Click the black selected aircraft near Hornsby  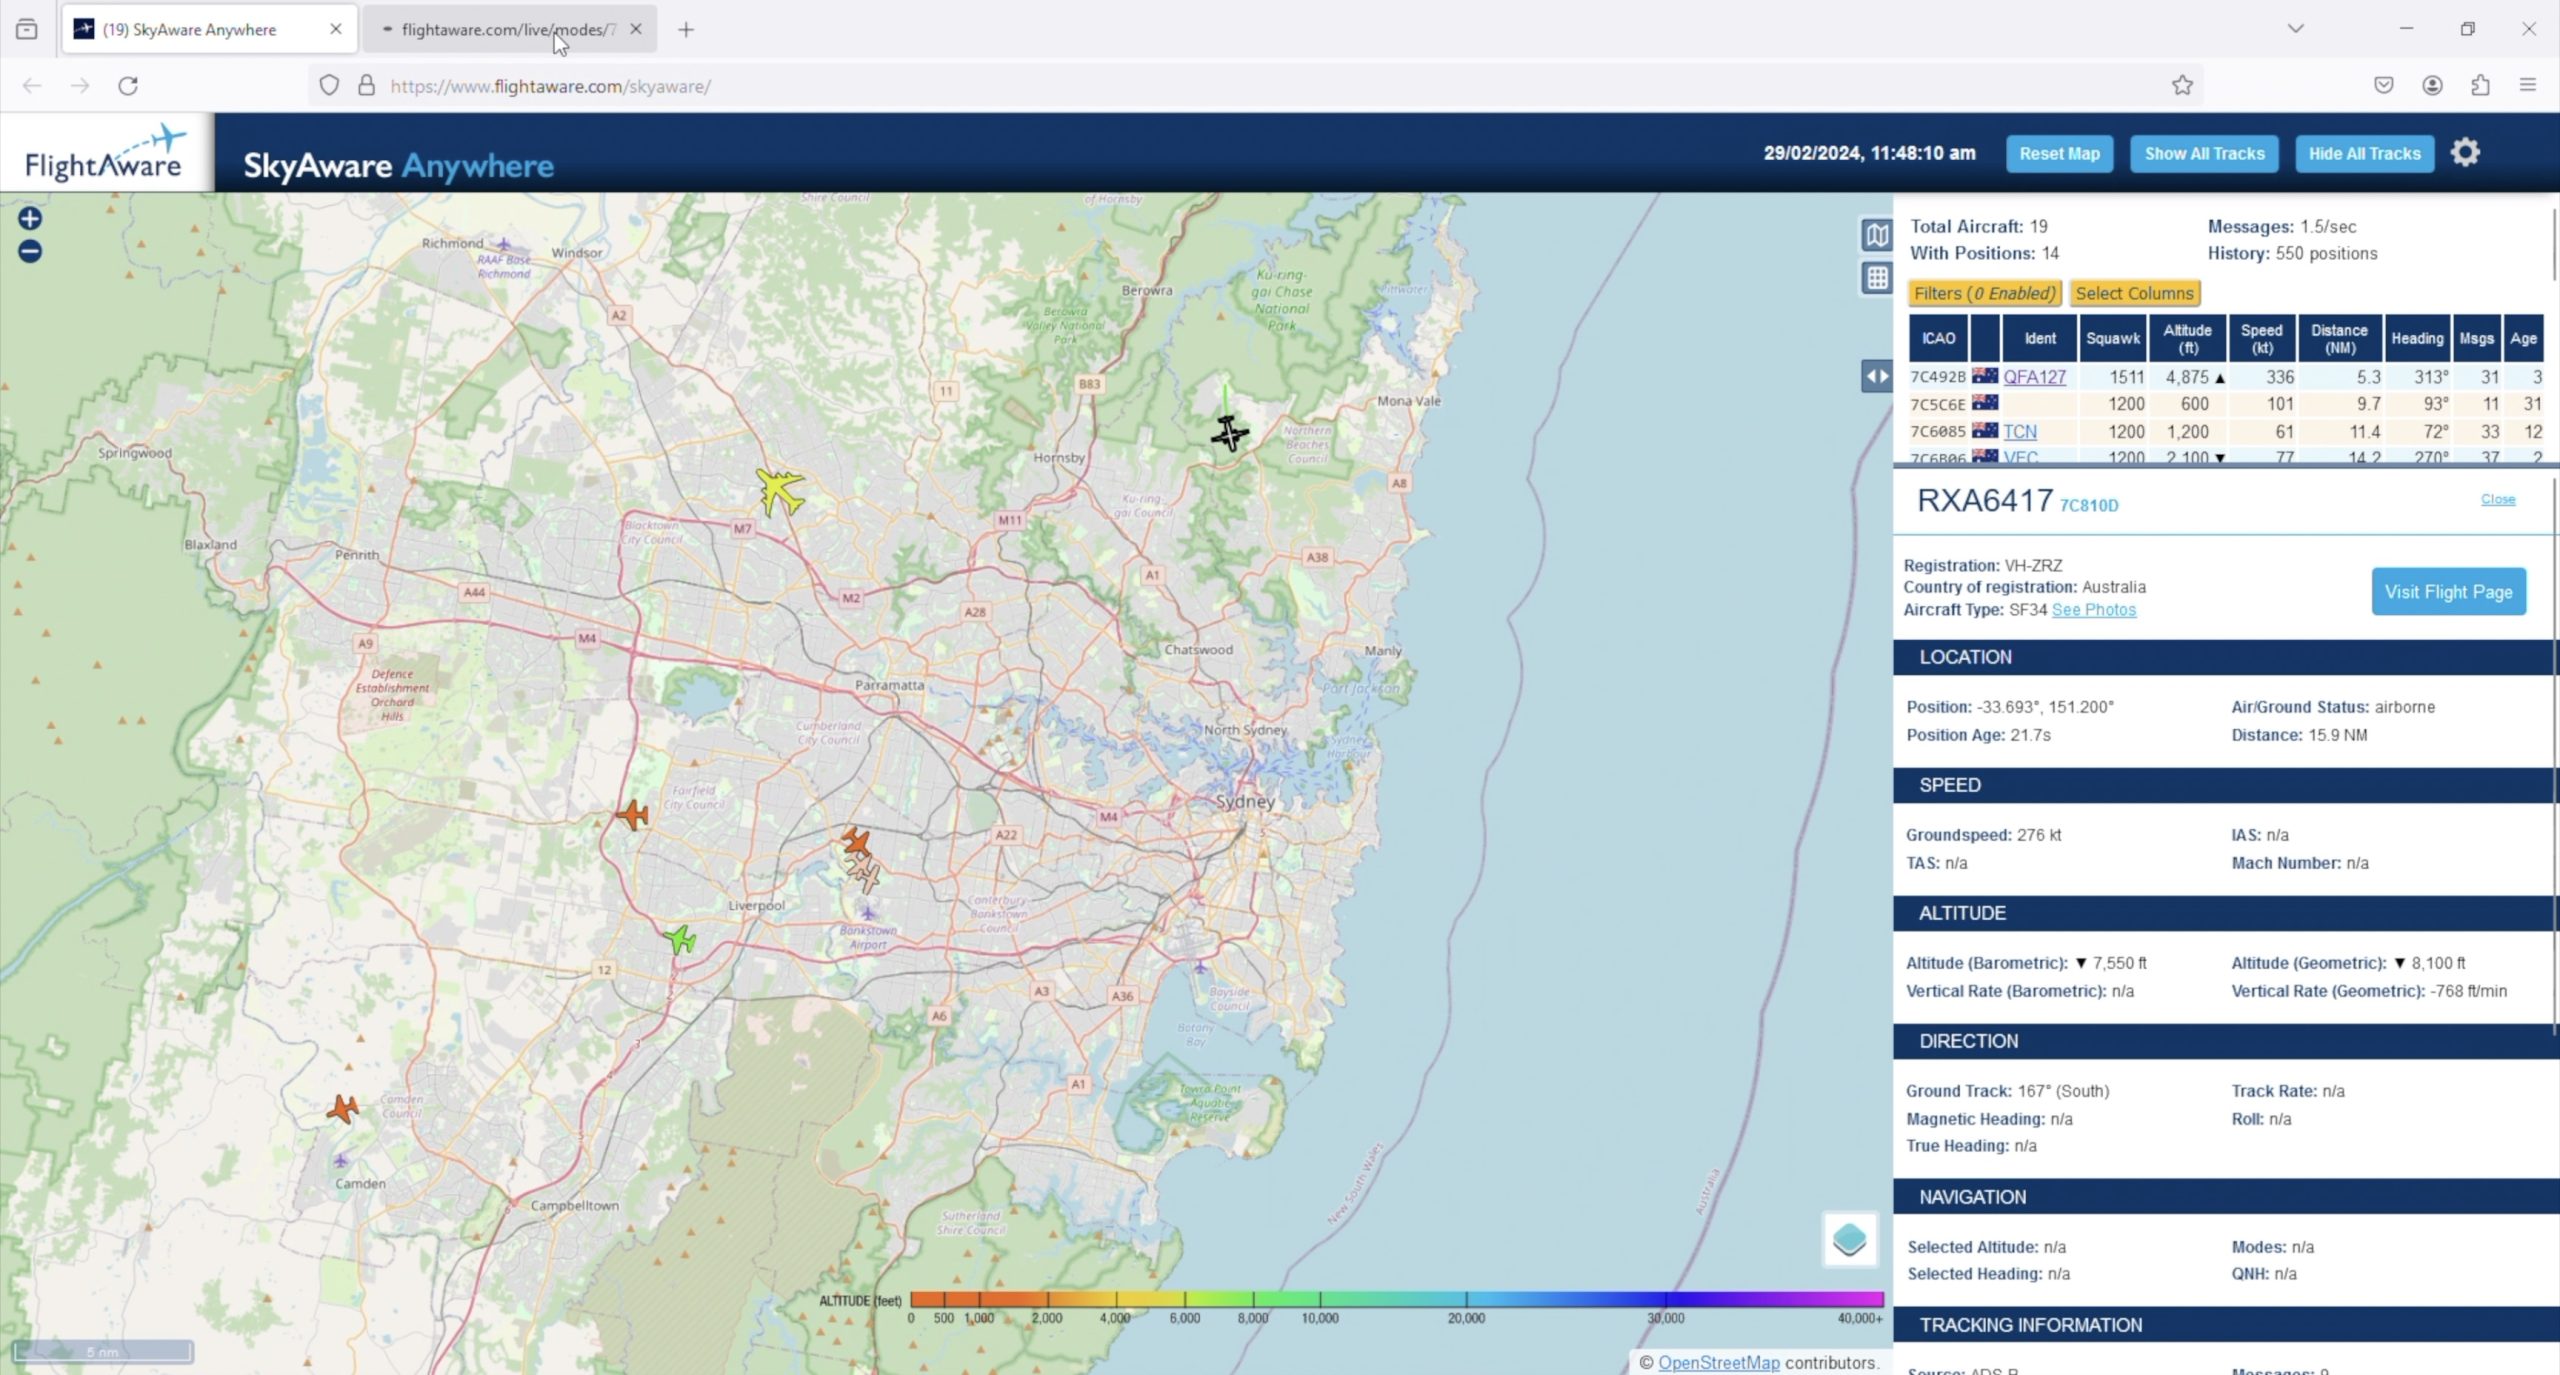pos(1229,433)
